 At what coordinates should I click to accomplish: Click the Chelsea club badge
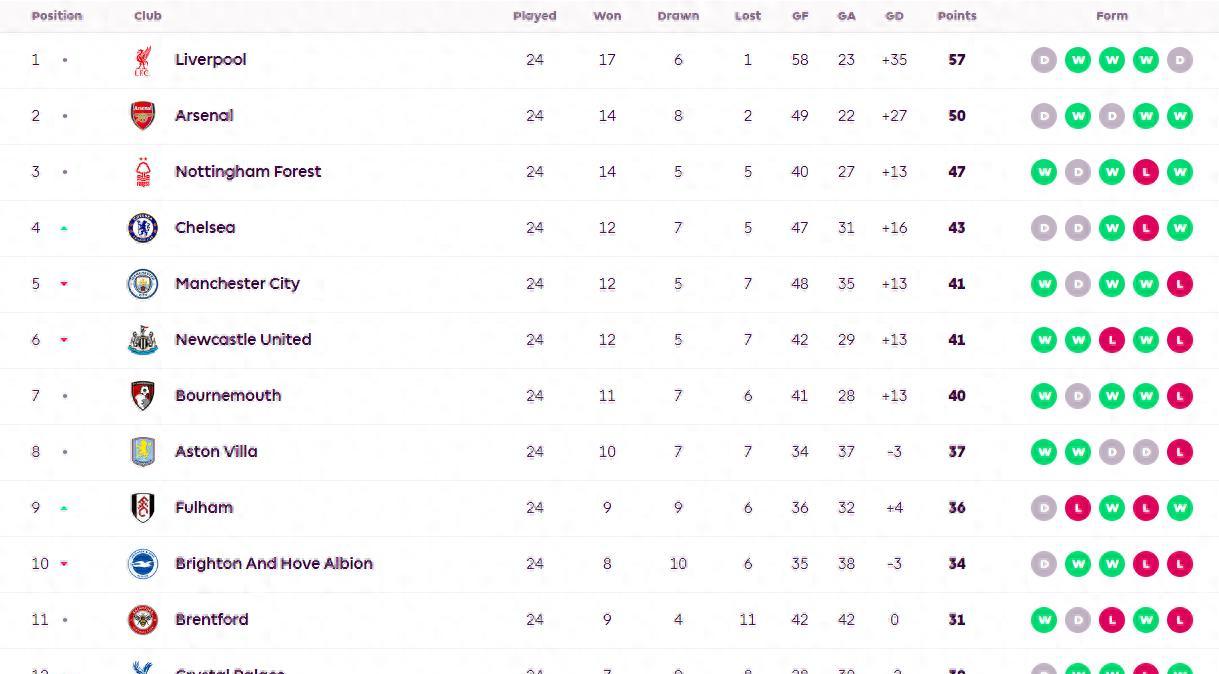(x=143, y=228)
